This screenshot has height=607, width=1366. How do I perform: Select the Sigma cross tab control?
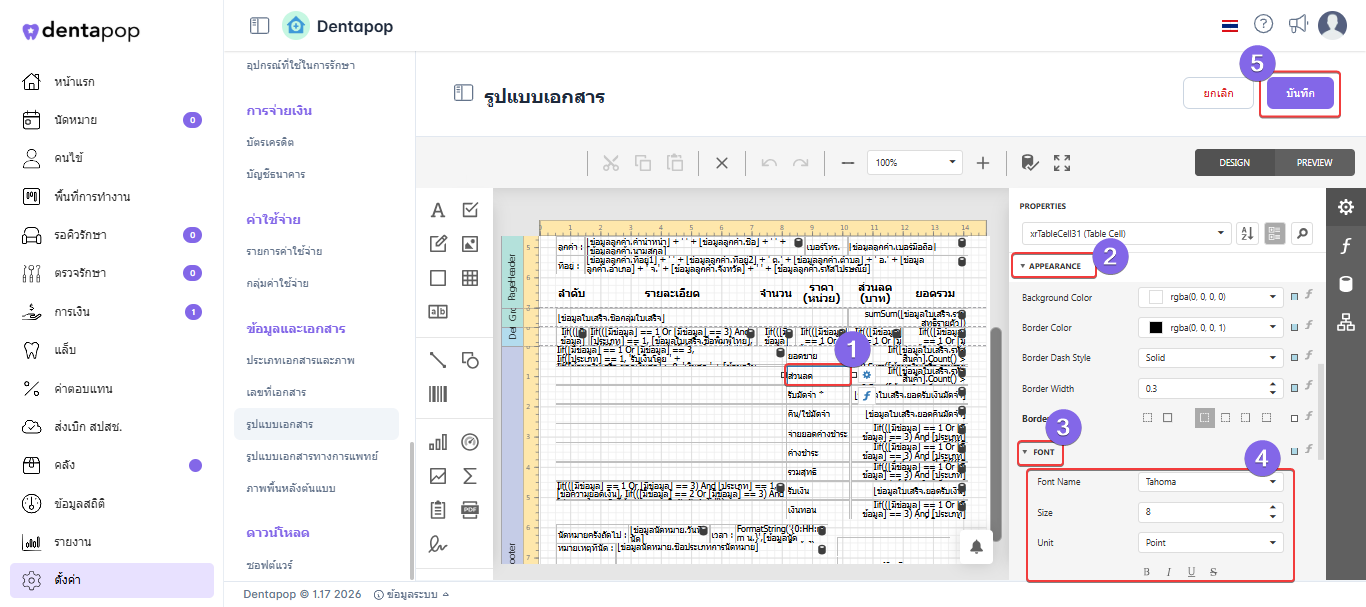pos(470,476)
